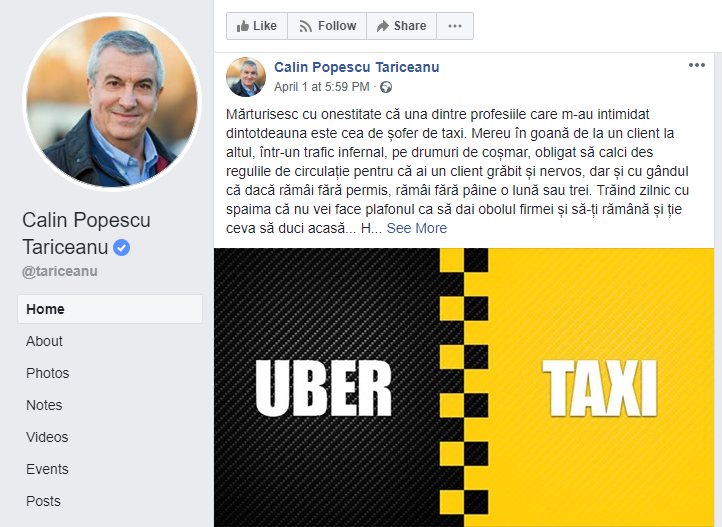The height and width of the screenshot is (527, 722).
Task: Click the blue verified badge
Action: (x=122, y=248)
